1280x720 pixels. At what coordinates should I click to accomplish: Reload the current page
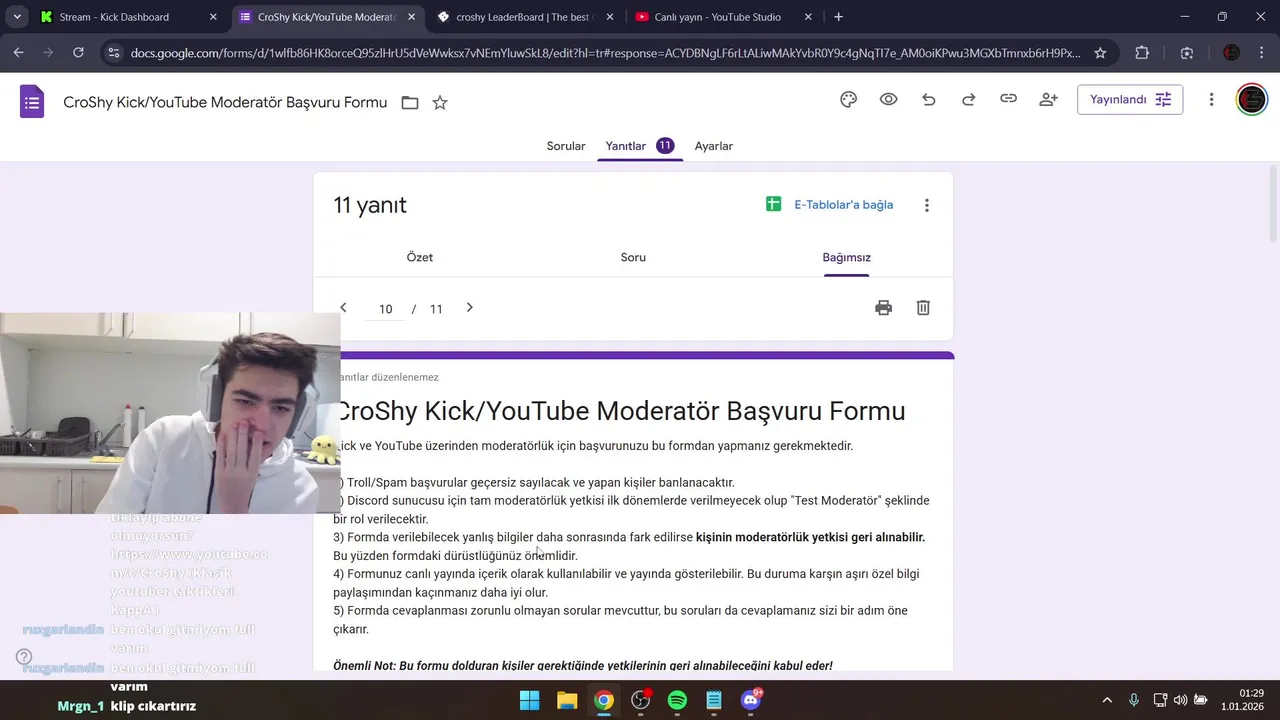coord(78,53)
